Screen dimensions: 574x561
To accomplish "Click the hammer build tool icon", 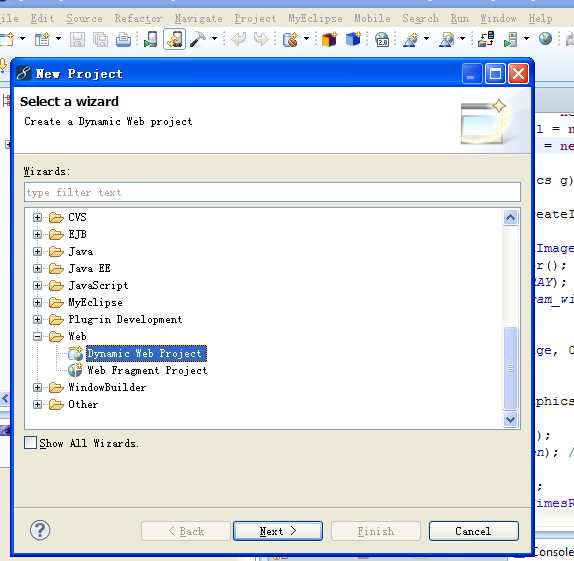I will pyautogui.click(x=198, y=39).
